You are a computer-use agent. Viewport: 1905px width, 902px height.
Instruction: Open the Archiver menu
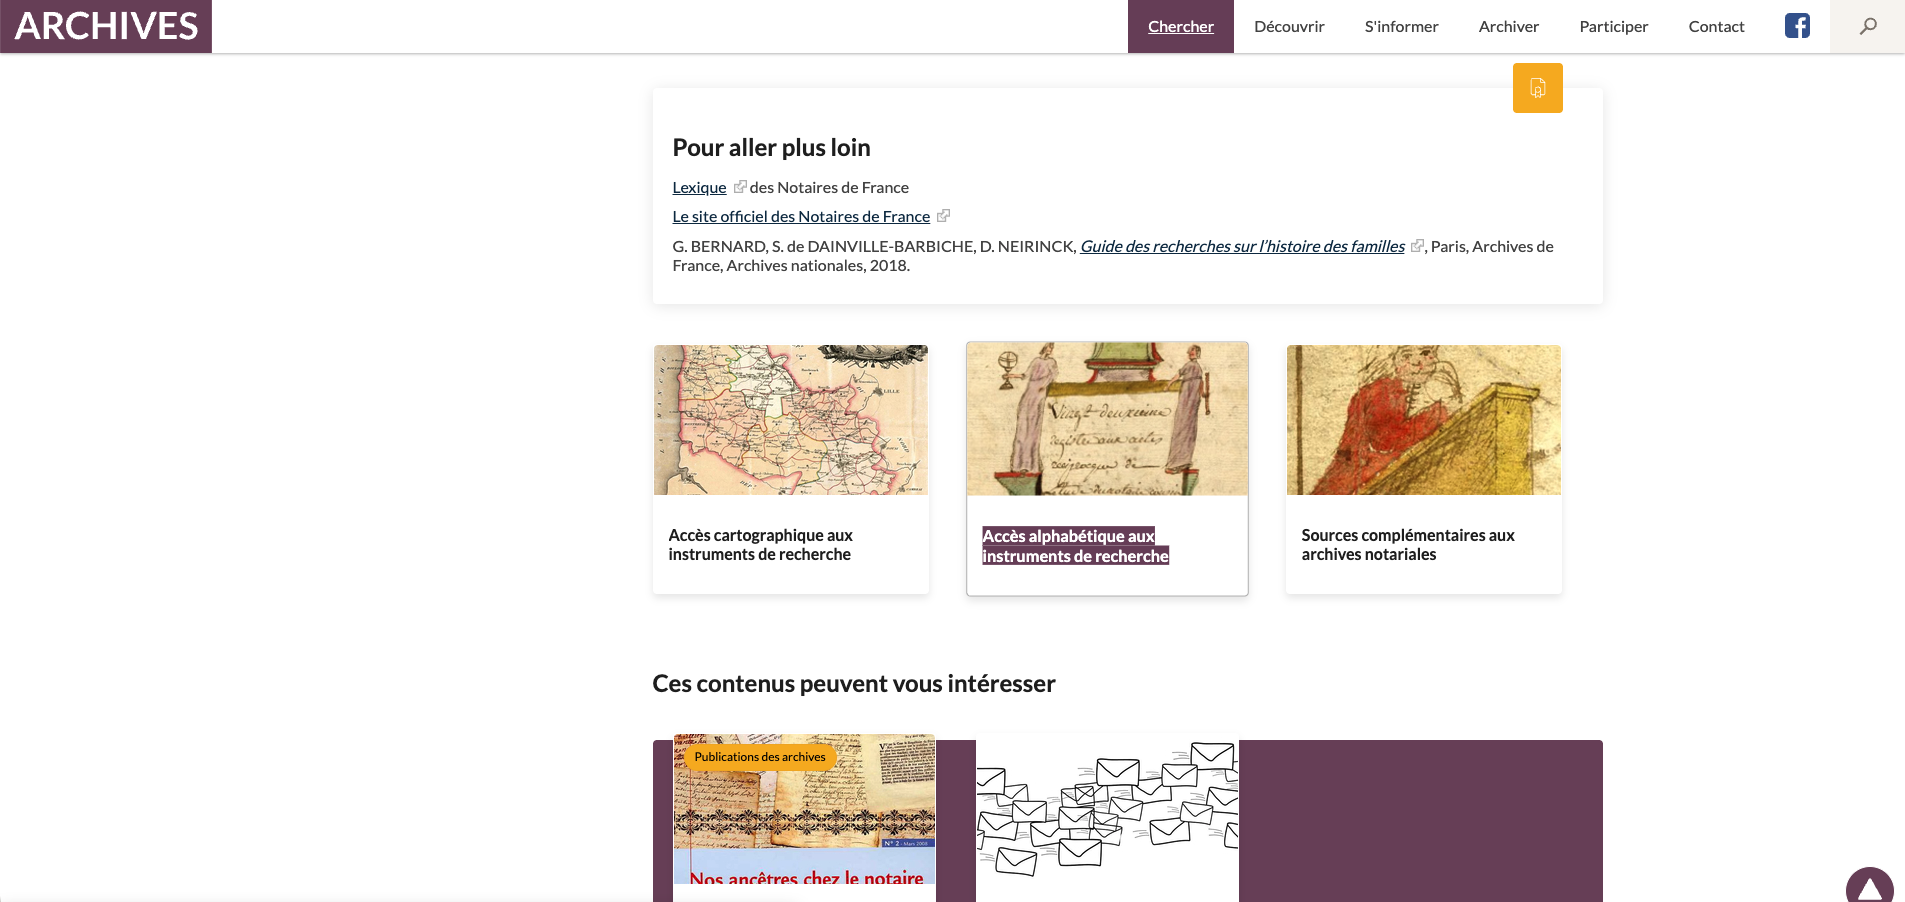pyautogui.click(x=1509, y=26)
